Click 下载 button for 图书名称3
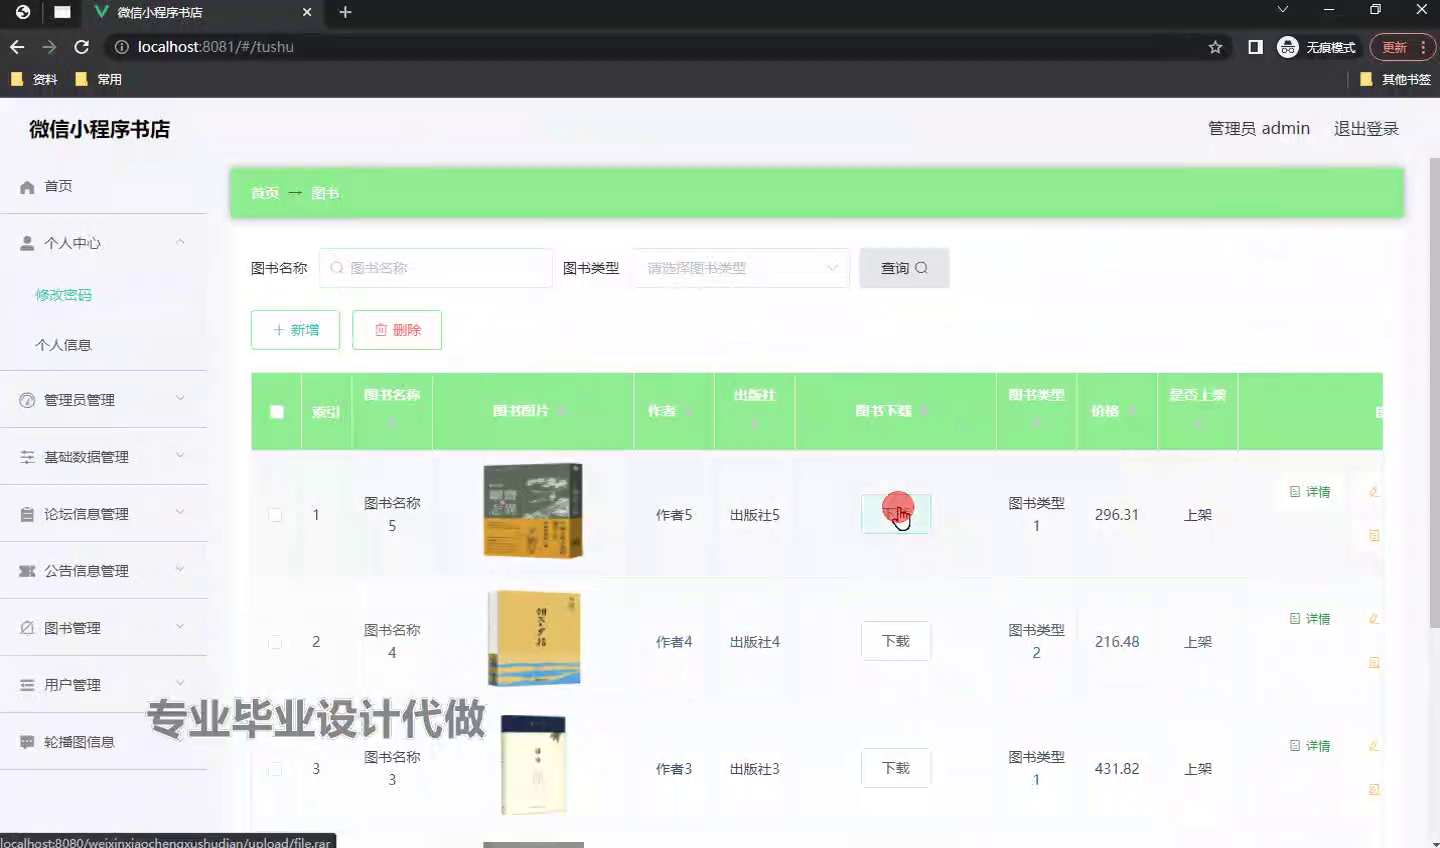 pos(896,768)
